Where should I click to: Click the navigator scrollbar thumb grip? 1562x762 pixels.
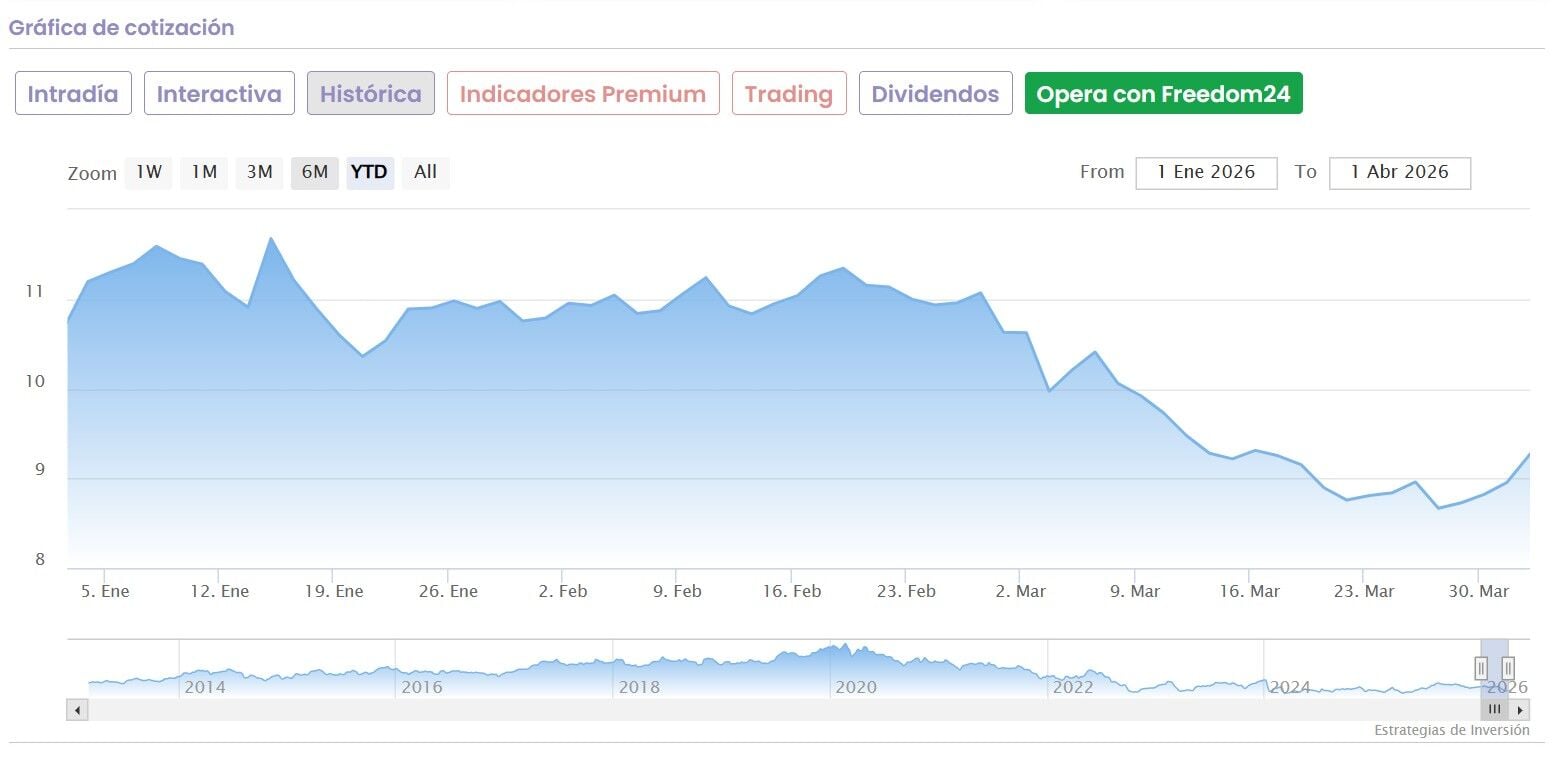pos(1494,710)
